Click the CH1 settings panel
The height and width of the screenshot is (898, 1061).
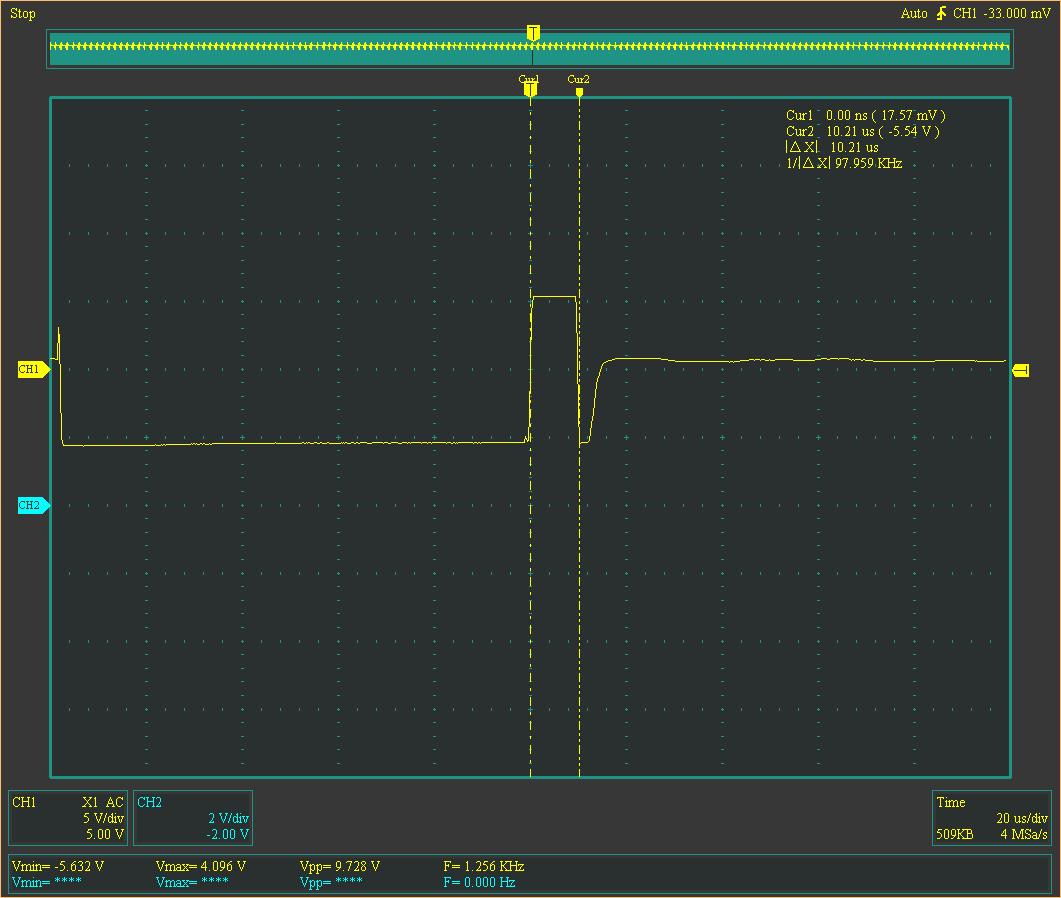coord(68,818)
